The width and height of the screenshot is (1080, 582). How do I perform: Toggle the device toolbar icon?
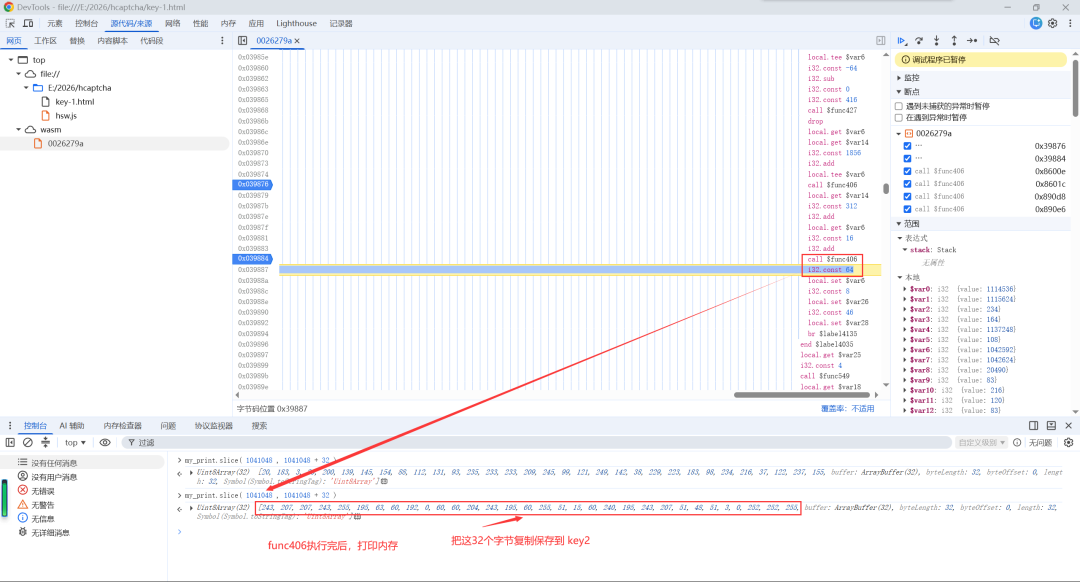28,23
